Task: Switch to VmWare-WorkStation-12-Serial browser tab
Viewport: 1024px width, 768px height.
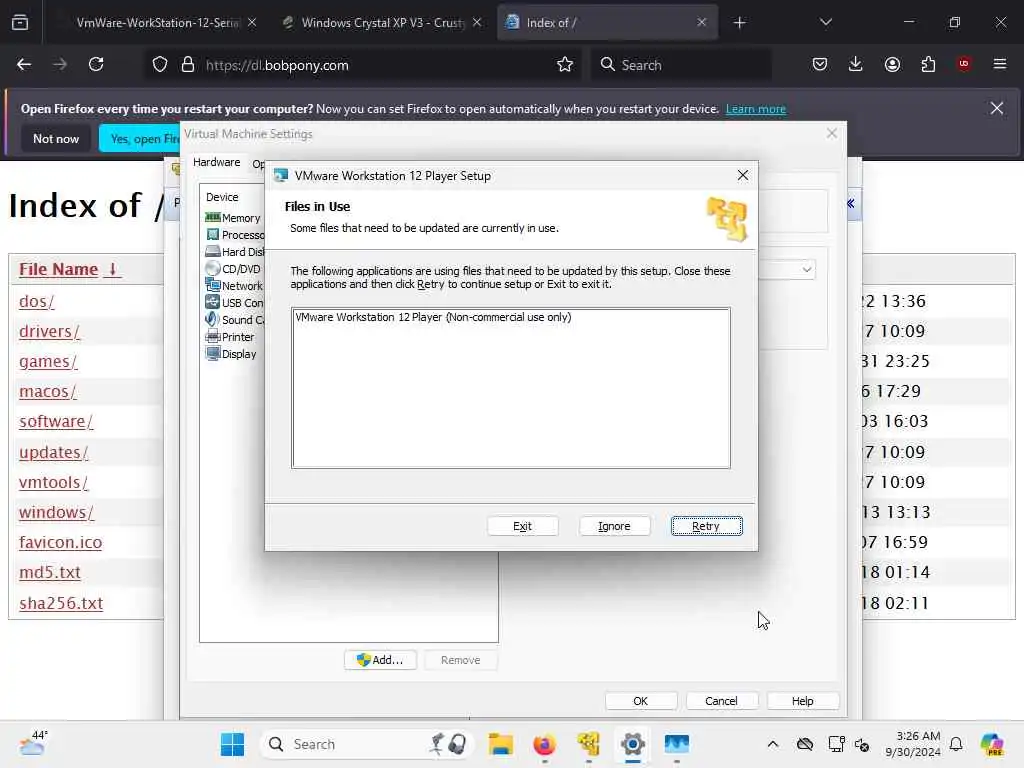Action: click(x=157, y=22)
